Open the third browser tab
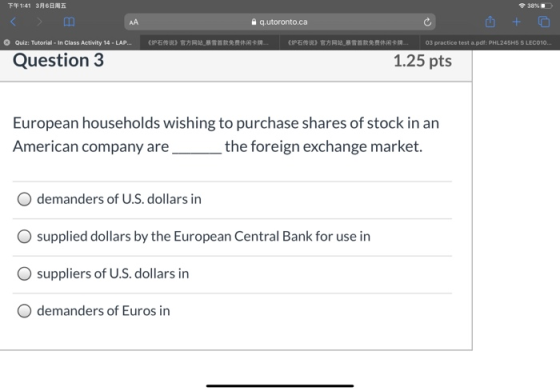The image size is (560, 391). click(x=350, y=42)
